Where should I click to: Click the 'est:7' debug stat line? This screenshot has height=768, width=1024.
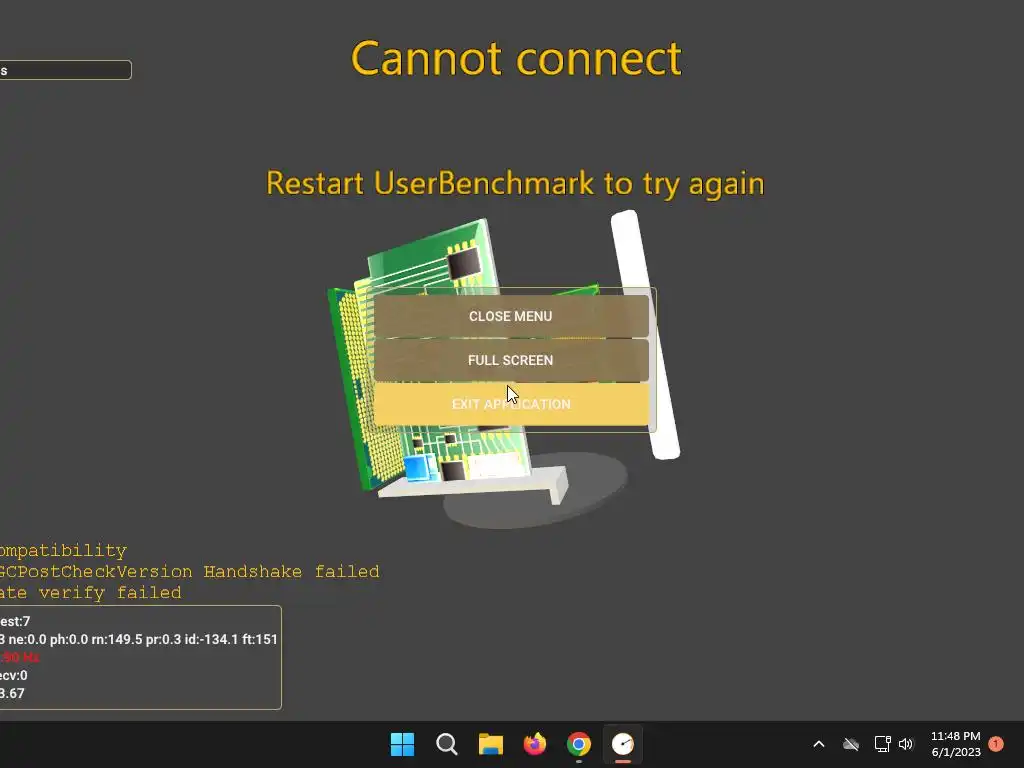[x=15, y=621]
